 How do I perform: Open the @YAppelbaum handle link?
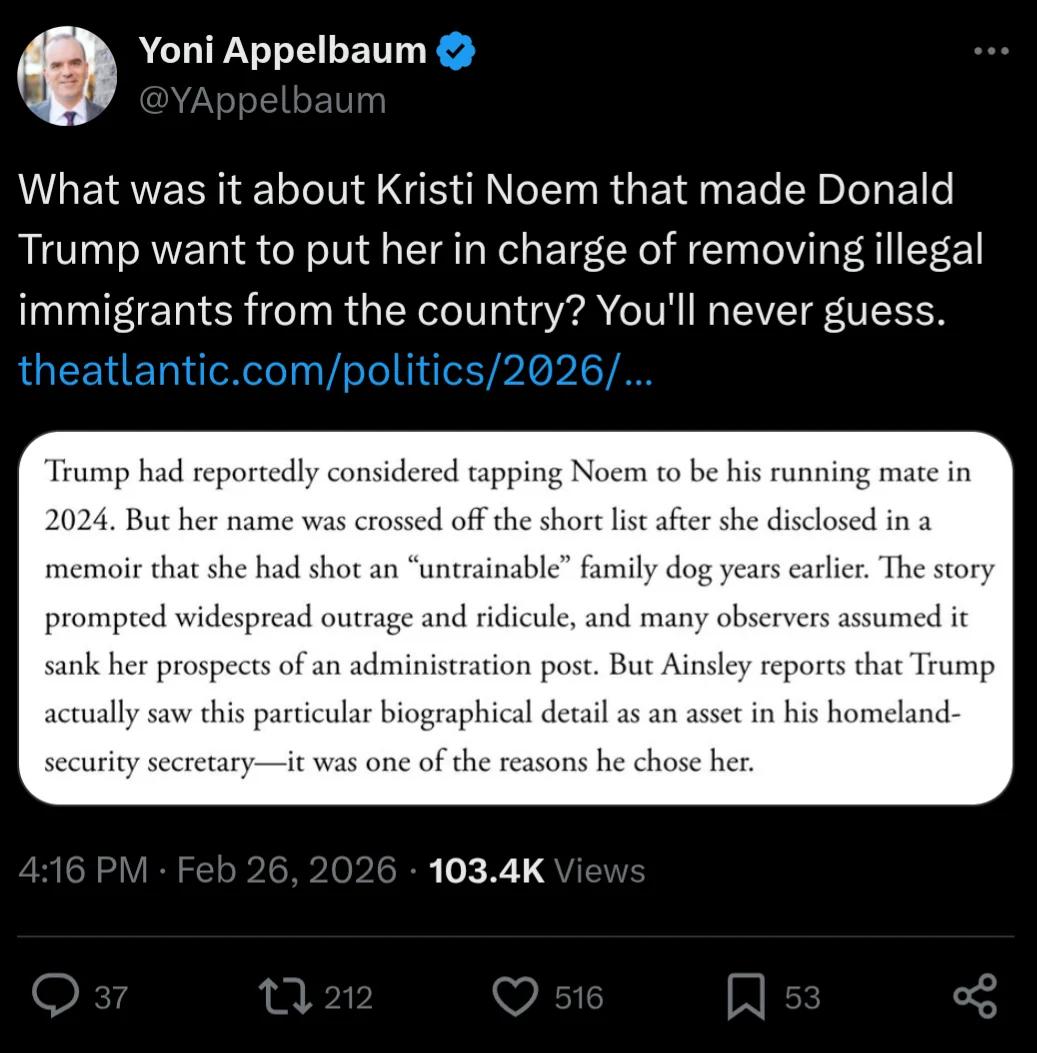tap(262, 100)
